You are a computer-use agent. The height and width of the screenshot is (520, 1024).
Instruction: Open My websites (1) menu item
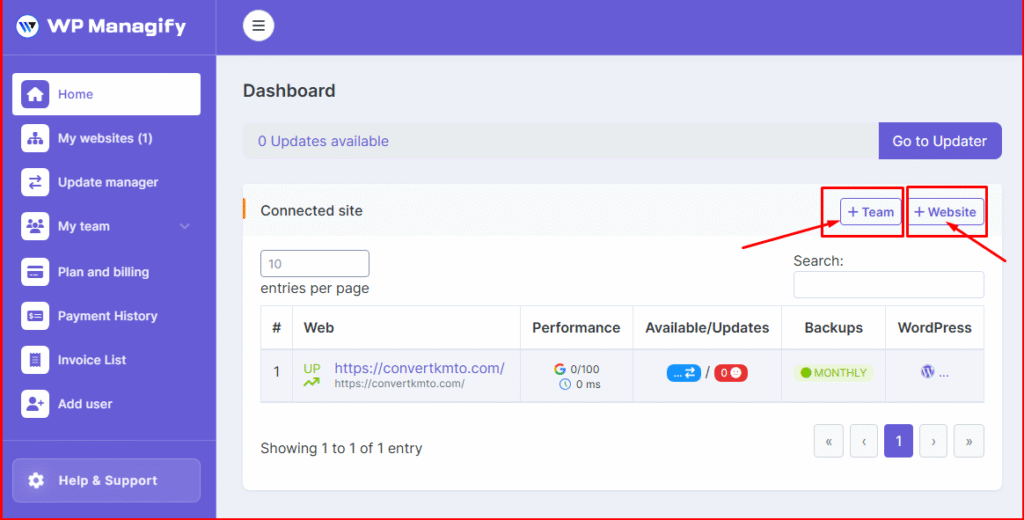[x=106, y=138]
